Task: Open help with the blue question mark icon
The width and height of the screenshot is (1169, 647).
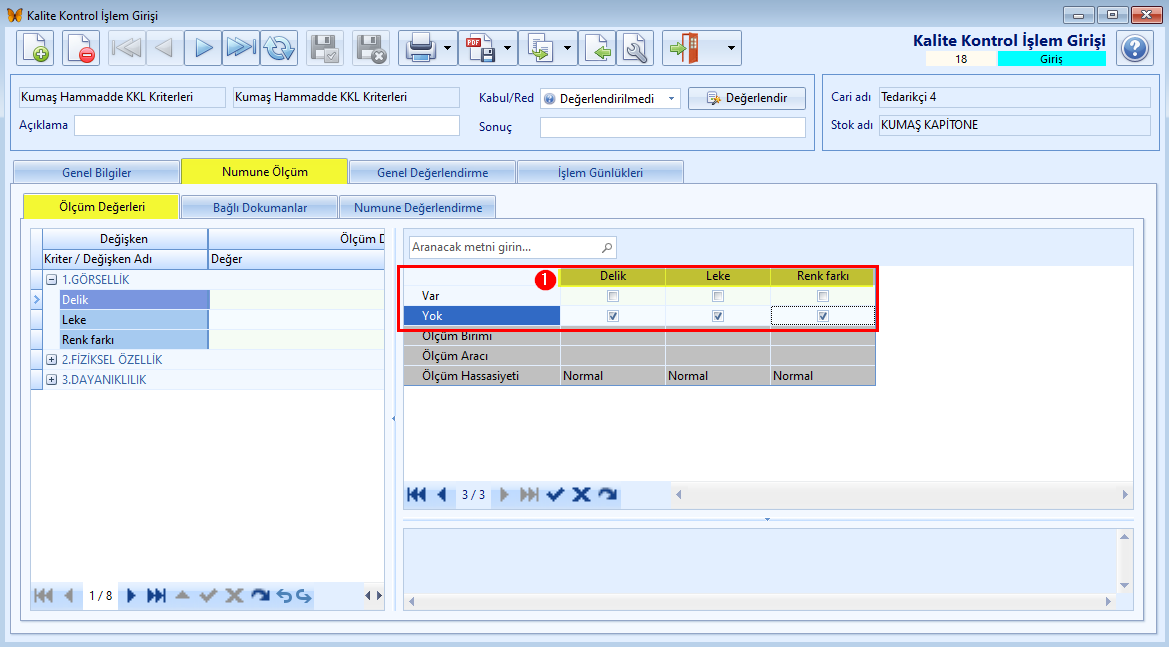Action: pos(1135,48)
